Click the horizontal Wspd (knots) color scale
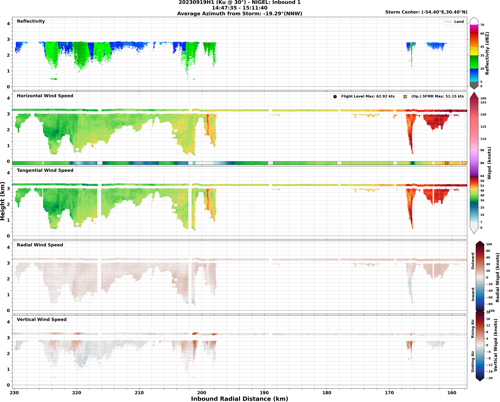This screenshot has height=402, width=500. tap(474, 163)
